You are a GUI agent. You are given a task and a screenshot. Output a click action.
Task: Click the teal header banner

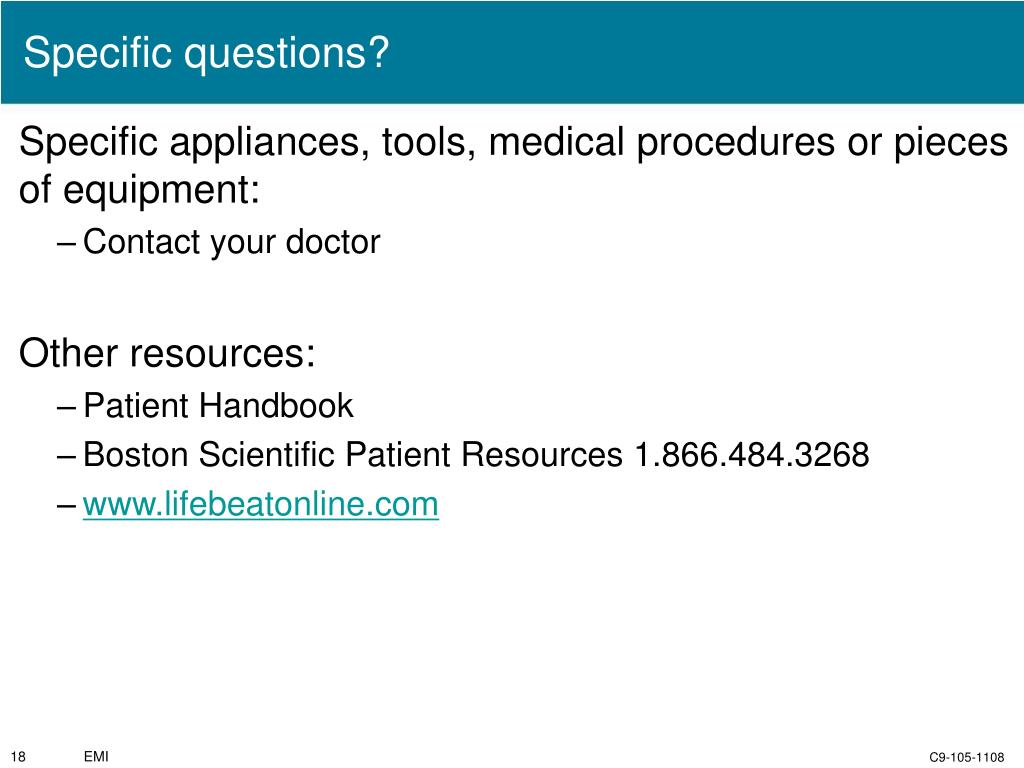(x=512, y=52)
